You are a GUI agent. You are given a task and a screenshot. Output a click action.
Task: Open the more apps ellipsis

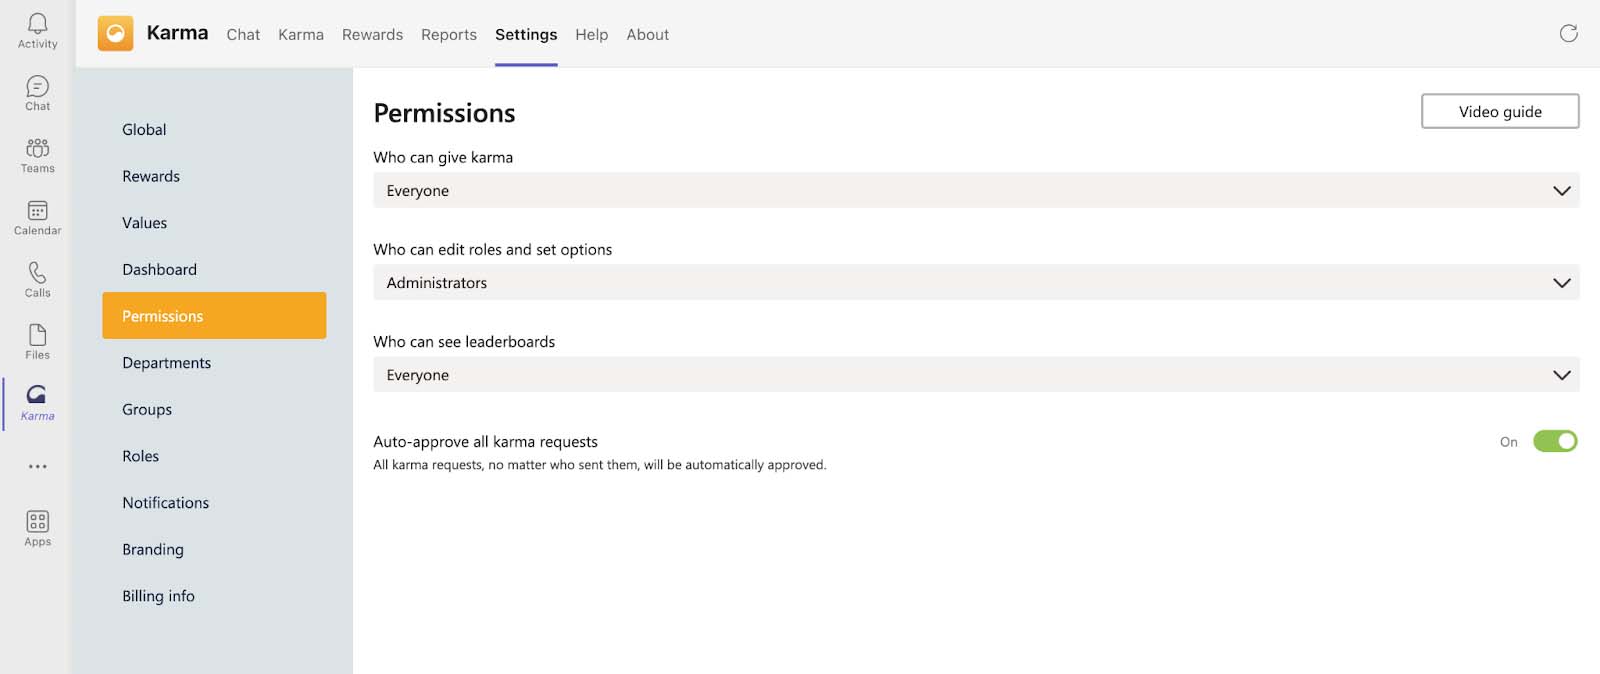(37, 466)
